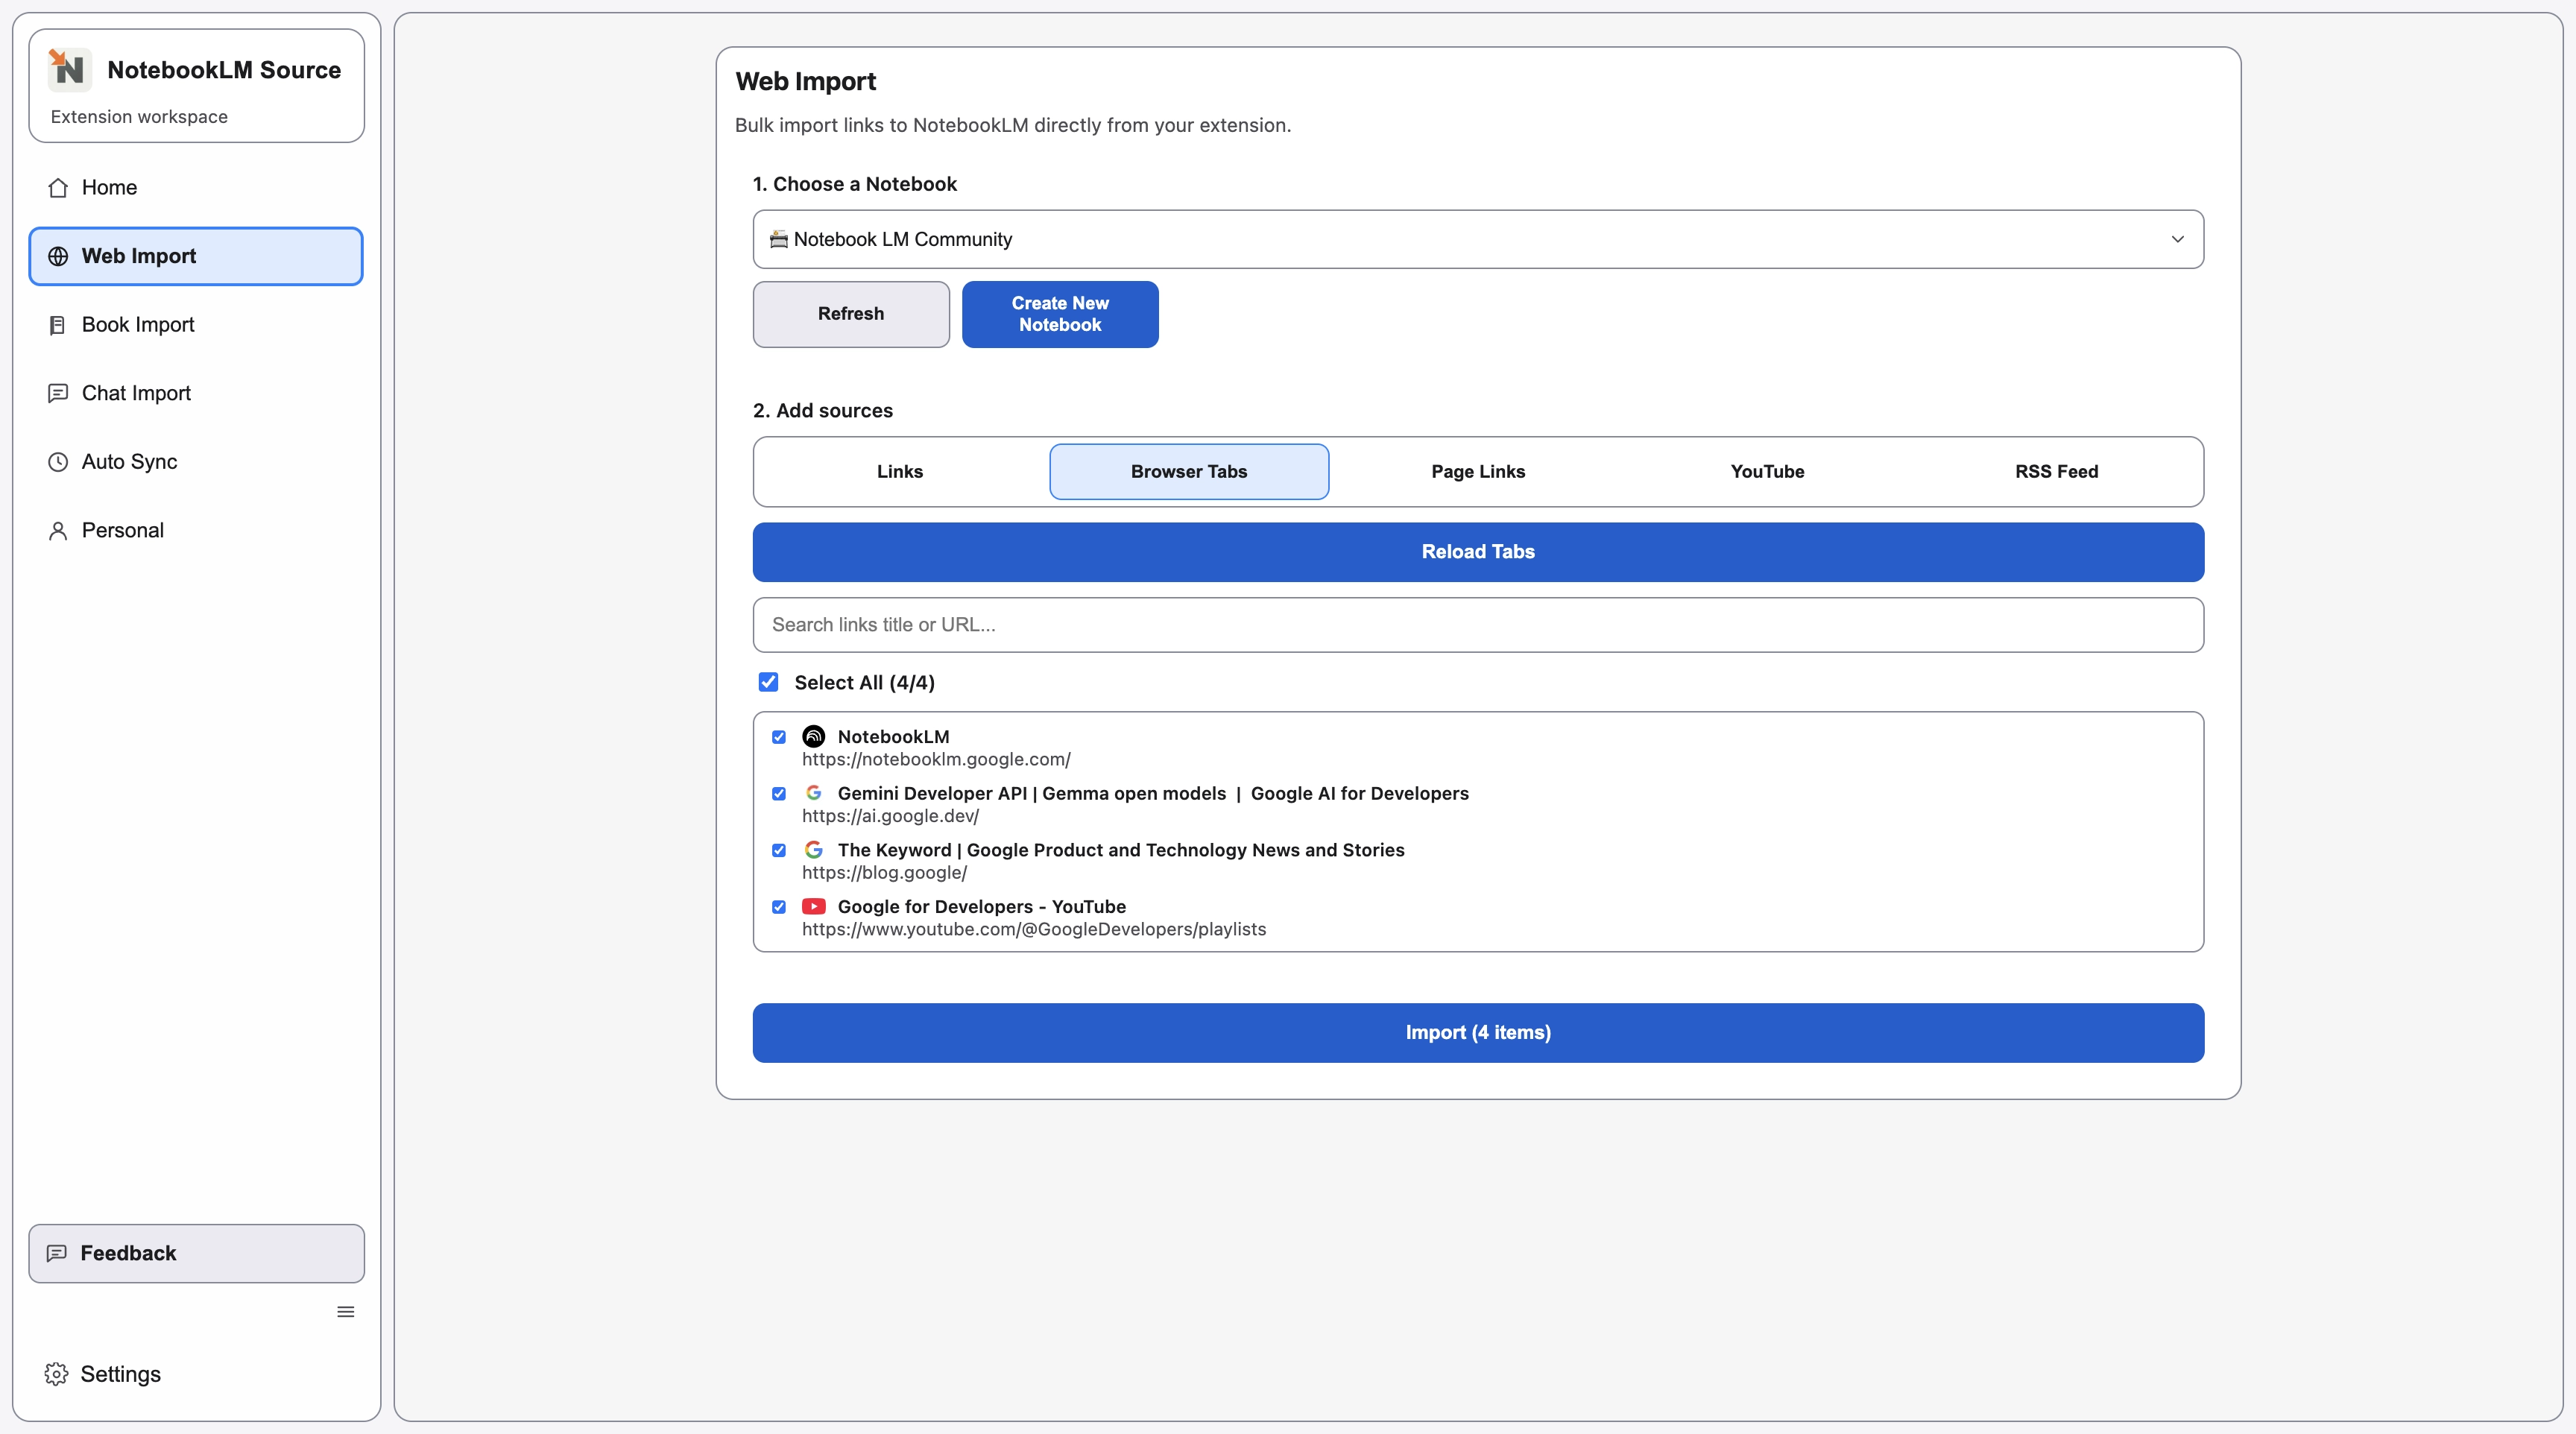Uncheck the NotebookLM source entry
This screenshot has width=2576, height=1434.
pos(779,736)
